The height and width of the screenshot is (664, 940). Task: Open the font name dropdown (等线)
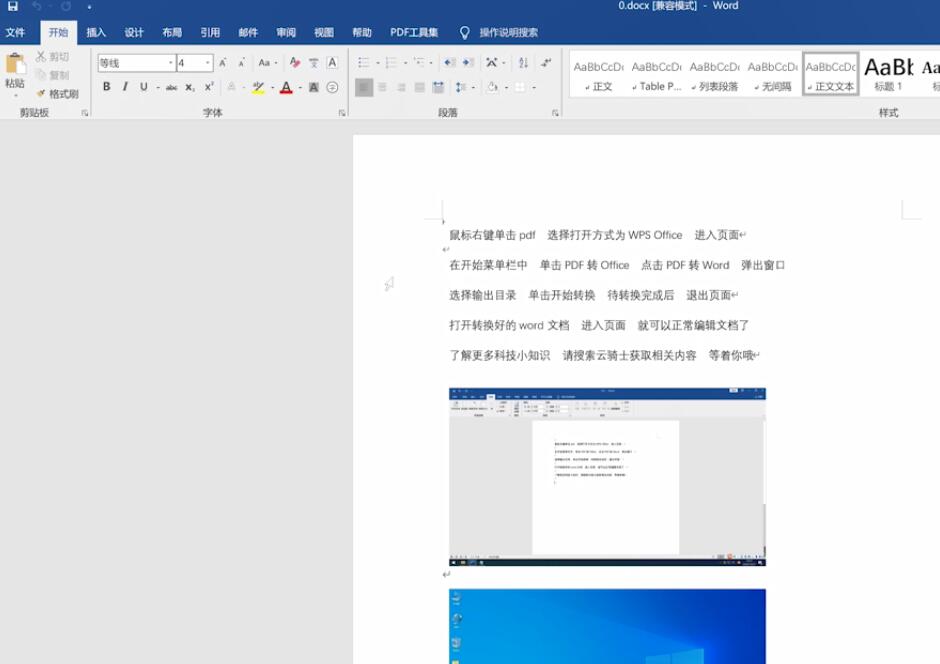point(170,62)
